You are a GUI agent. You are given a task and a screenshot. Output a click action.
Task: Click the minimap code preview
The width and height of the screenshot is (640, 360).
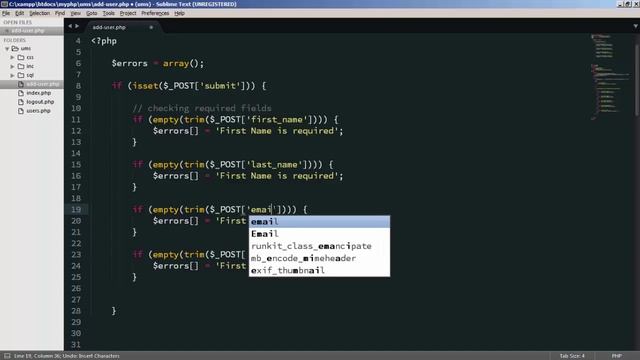pos(610,78)
